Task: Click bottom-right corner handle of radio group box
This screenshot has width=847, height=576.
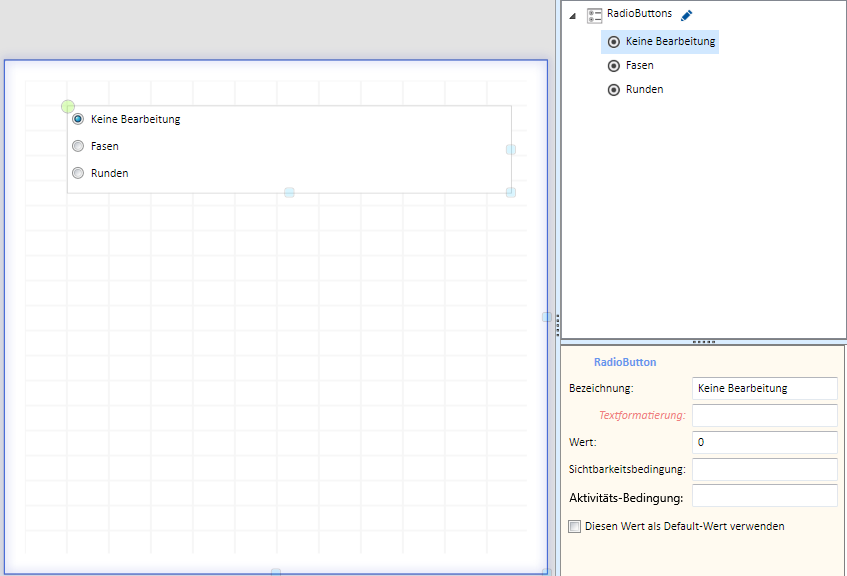Action: point(510,192)
